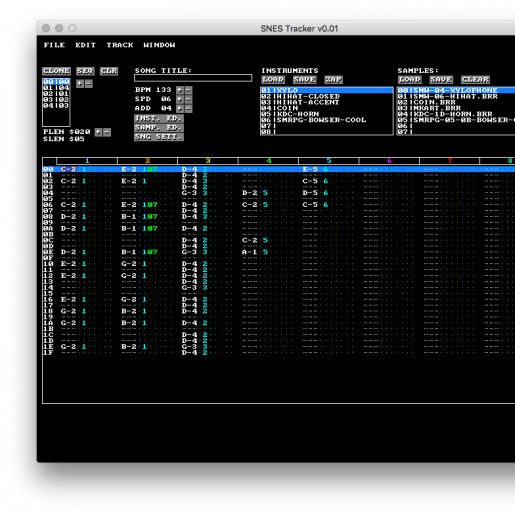Click track 7 column header
The height and width of the screenshot is (515, 515).
pyautogui.click(x=450, y=161)
